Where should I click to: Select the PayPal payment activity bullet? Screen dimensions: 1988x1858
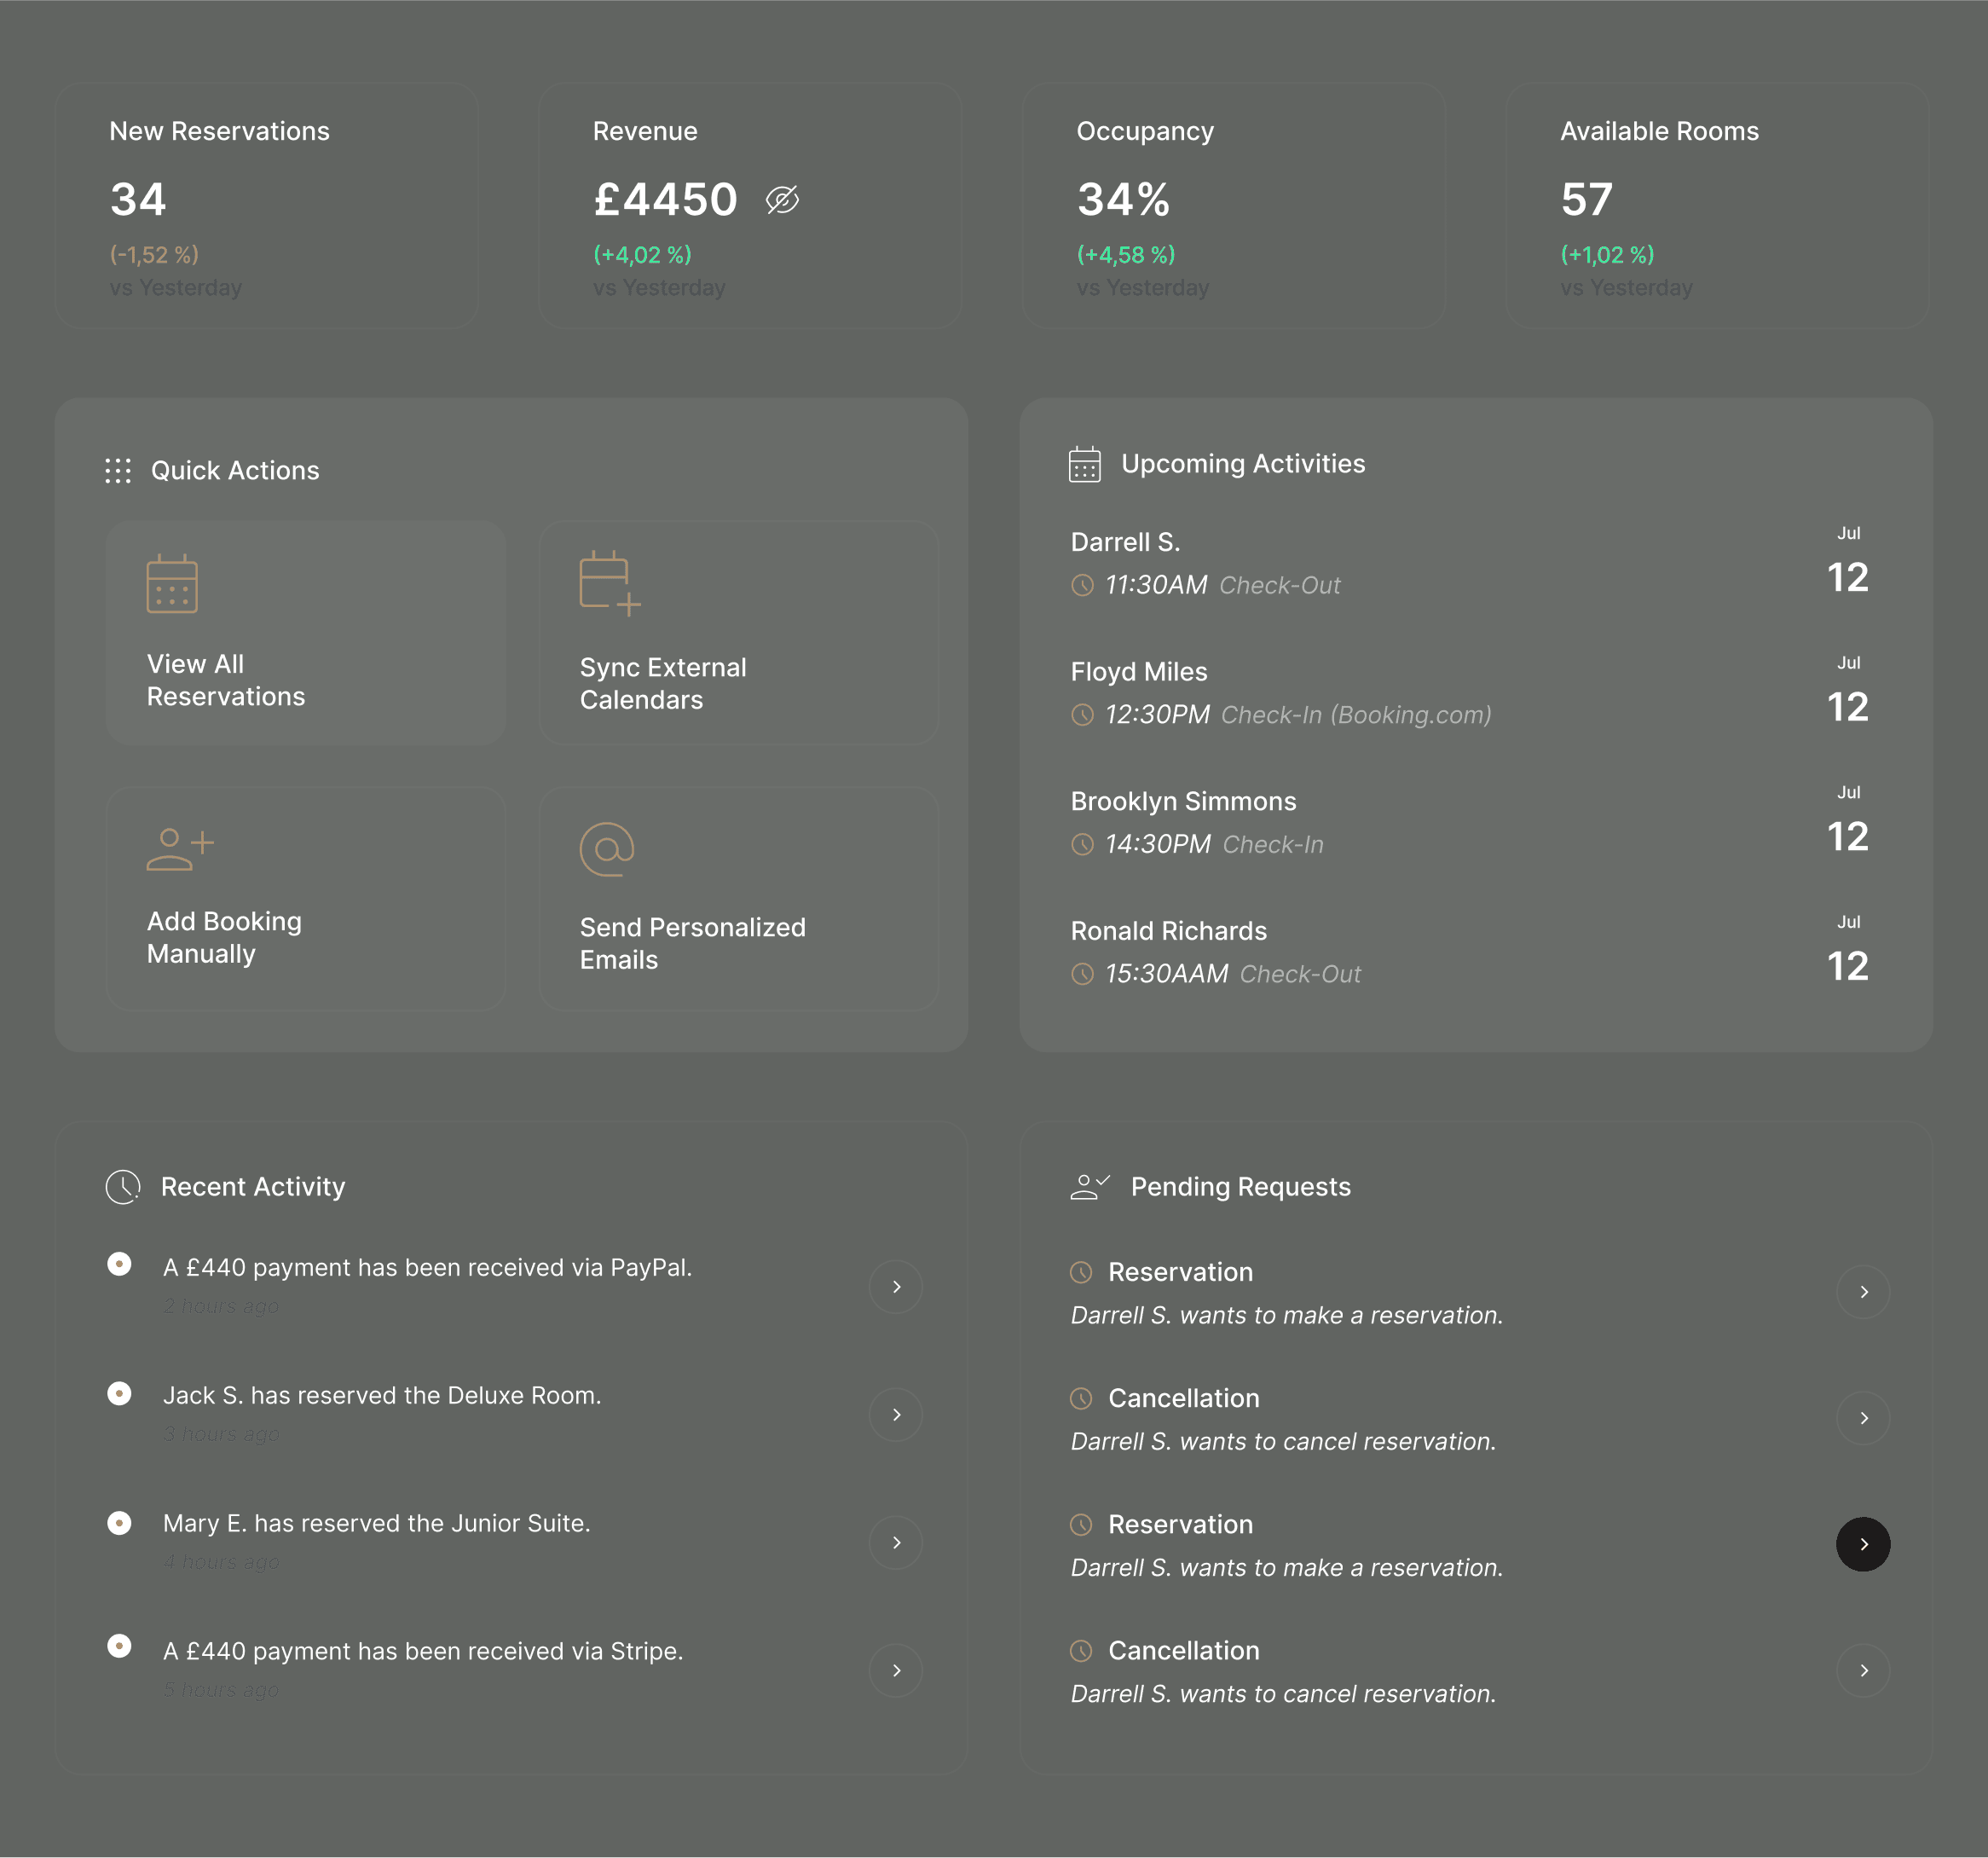click(x=119, y=1265)
